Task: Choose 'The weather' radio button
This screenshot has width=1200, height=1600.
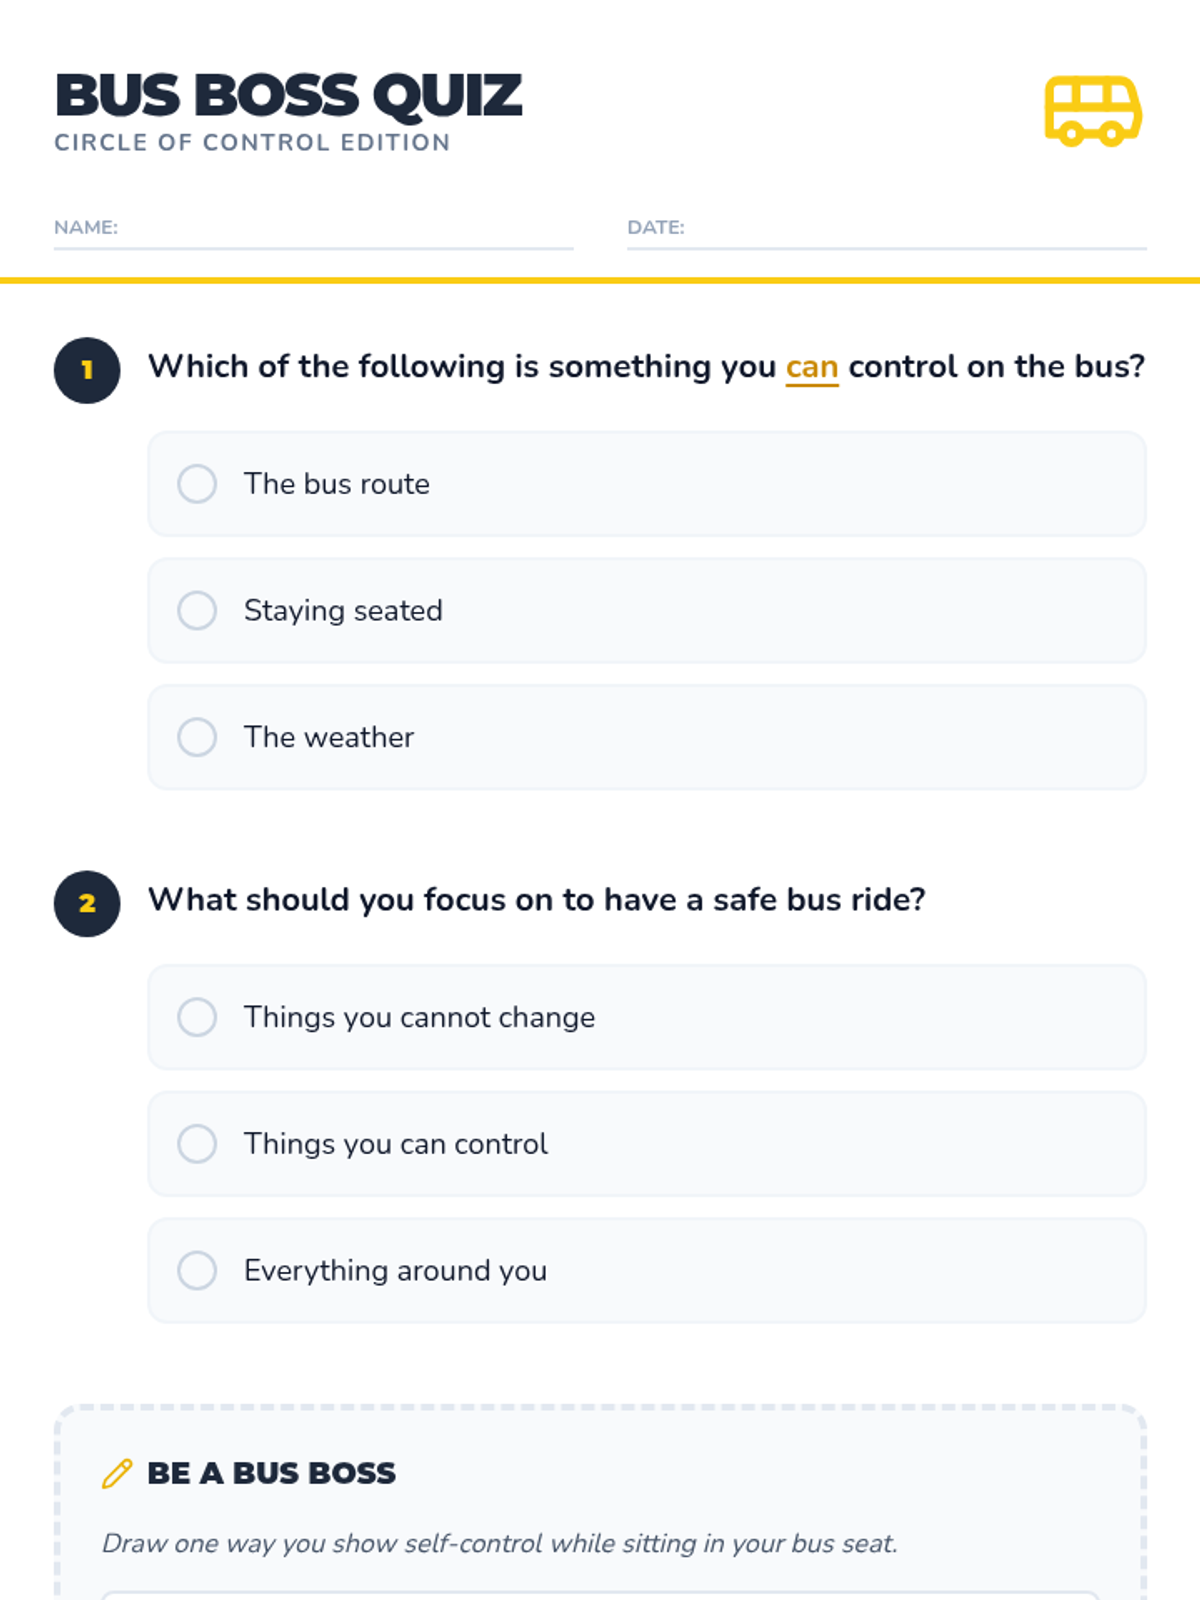Action: pyautogui.click(x=197, y=737)
